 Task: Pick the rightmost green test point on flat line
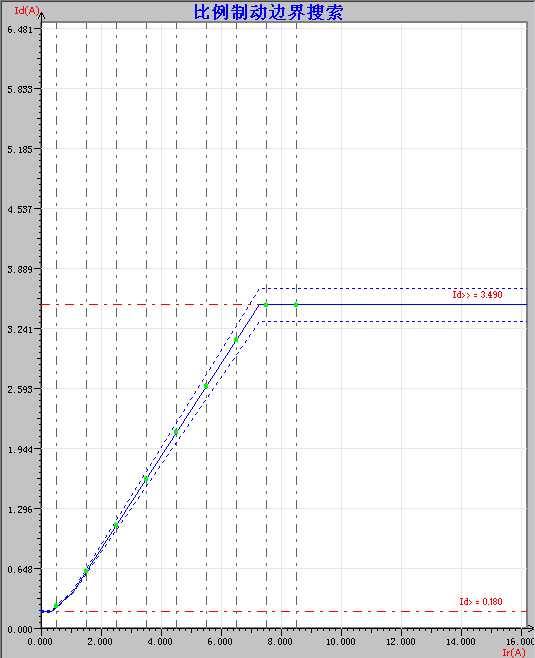click(x=296, y=305)
